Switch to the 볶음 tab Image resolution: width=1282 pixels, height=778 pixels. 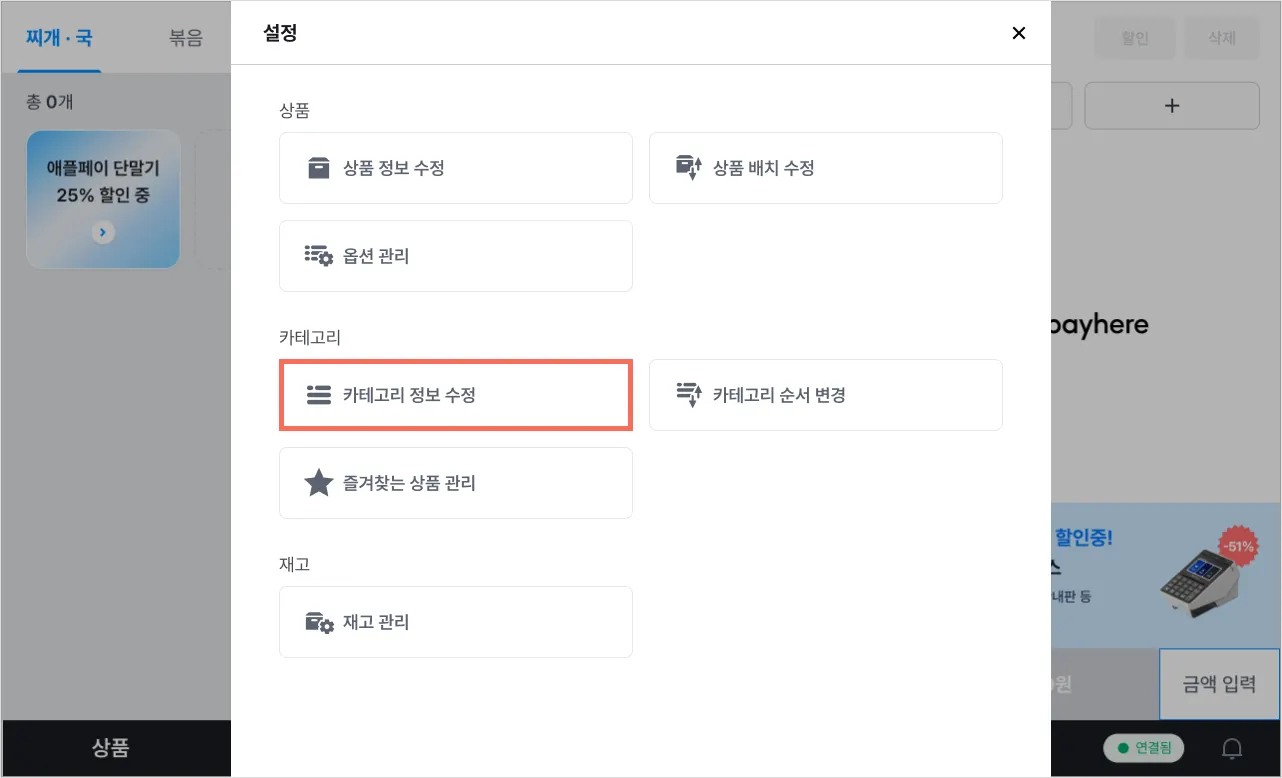coord(186,38)
